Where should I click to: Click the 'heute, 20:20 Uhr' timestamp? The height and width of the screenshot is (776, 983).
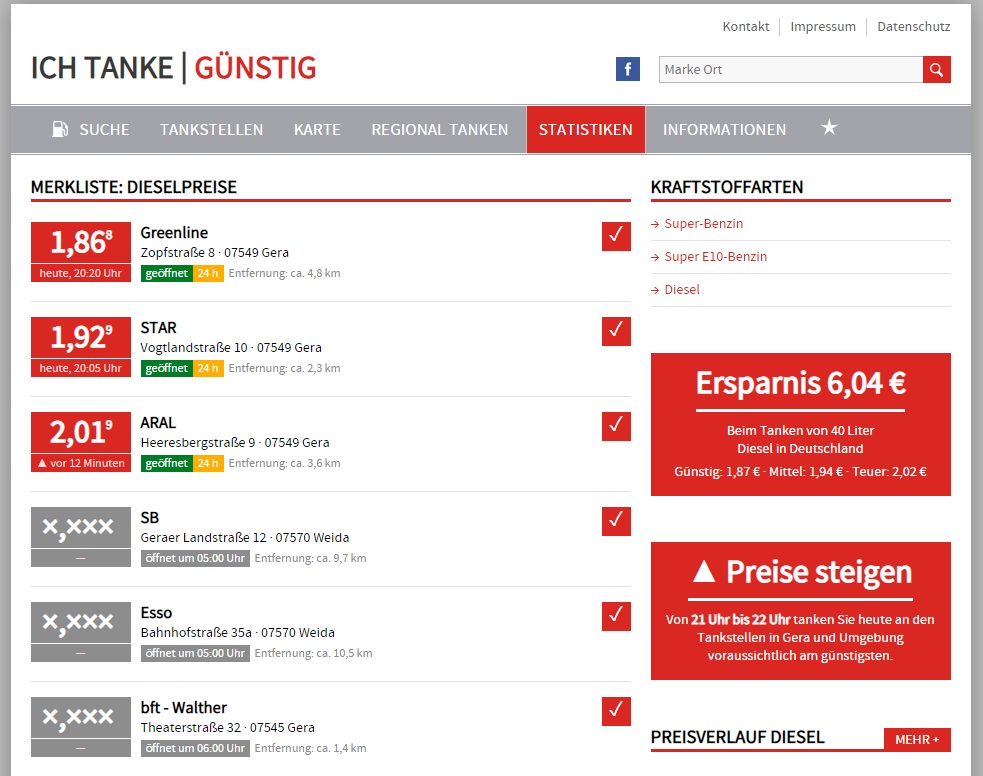pos(81,273)
